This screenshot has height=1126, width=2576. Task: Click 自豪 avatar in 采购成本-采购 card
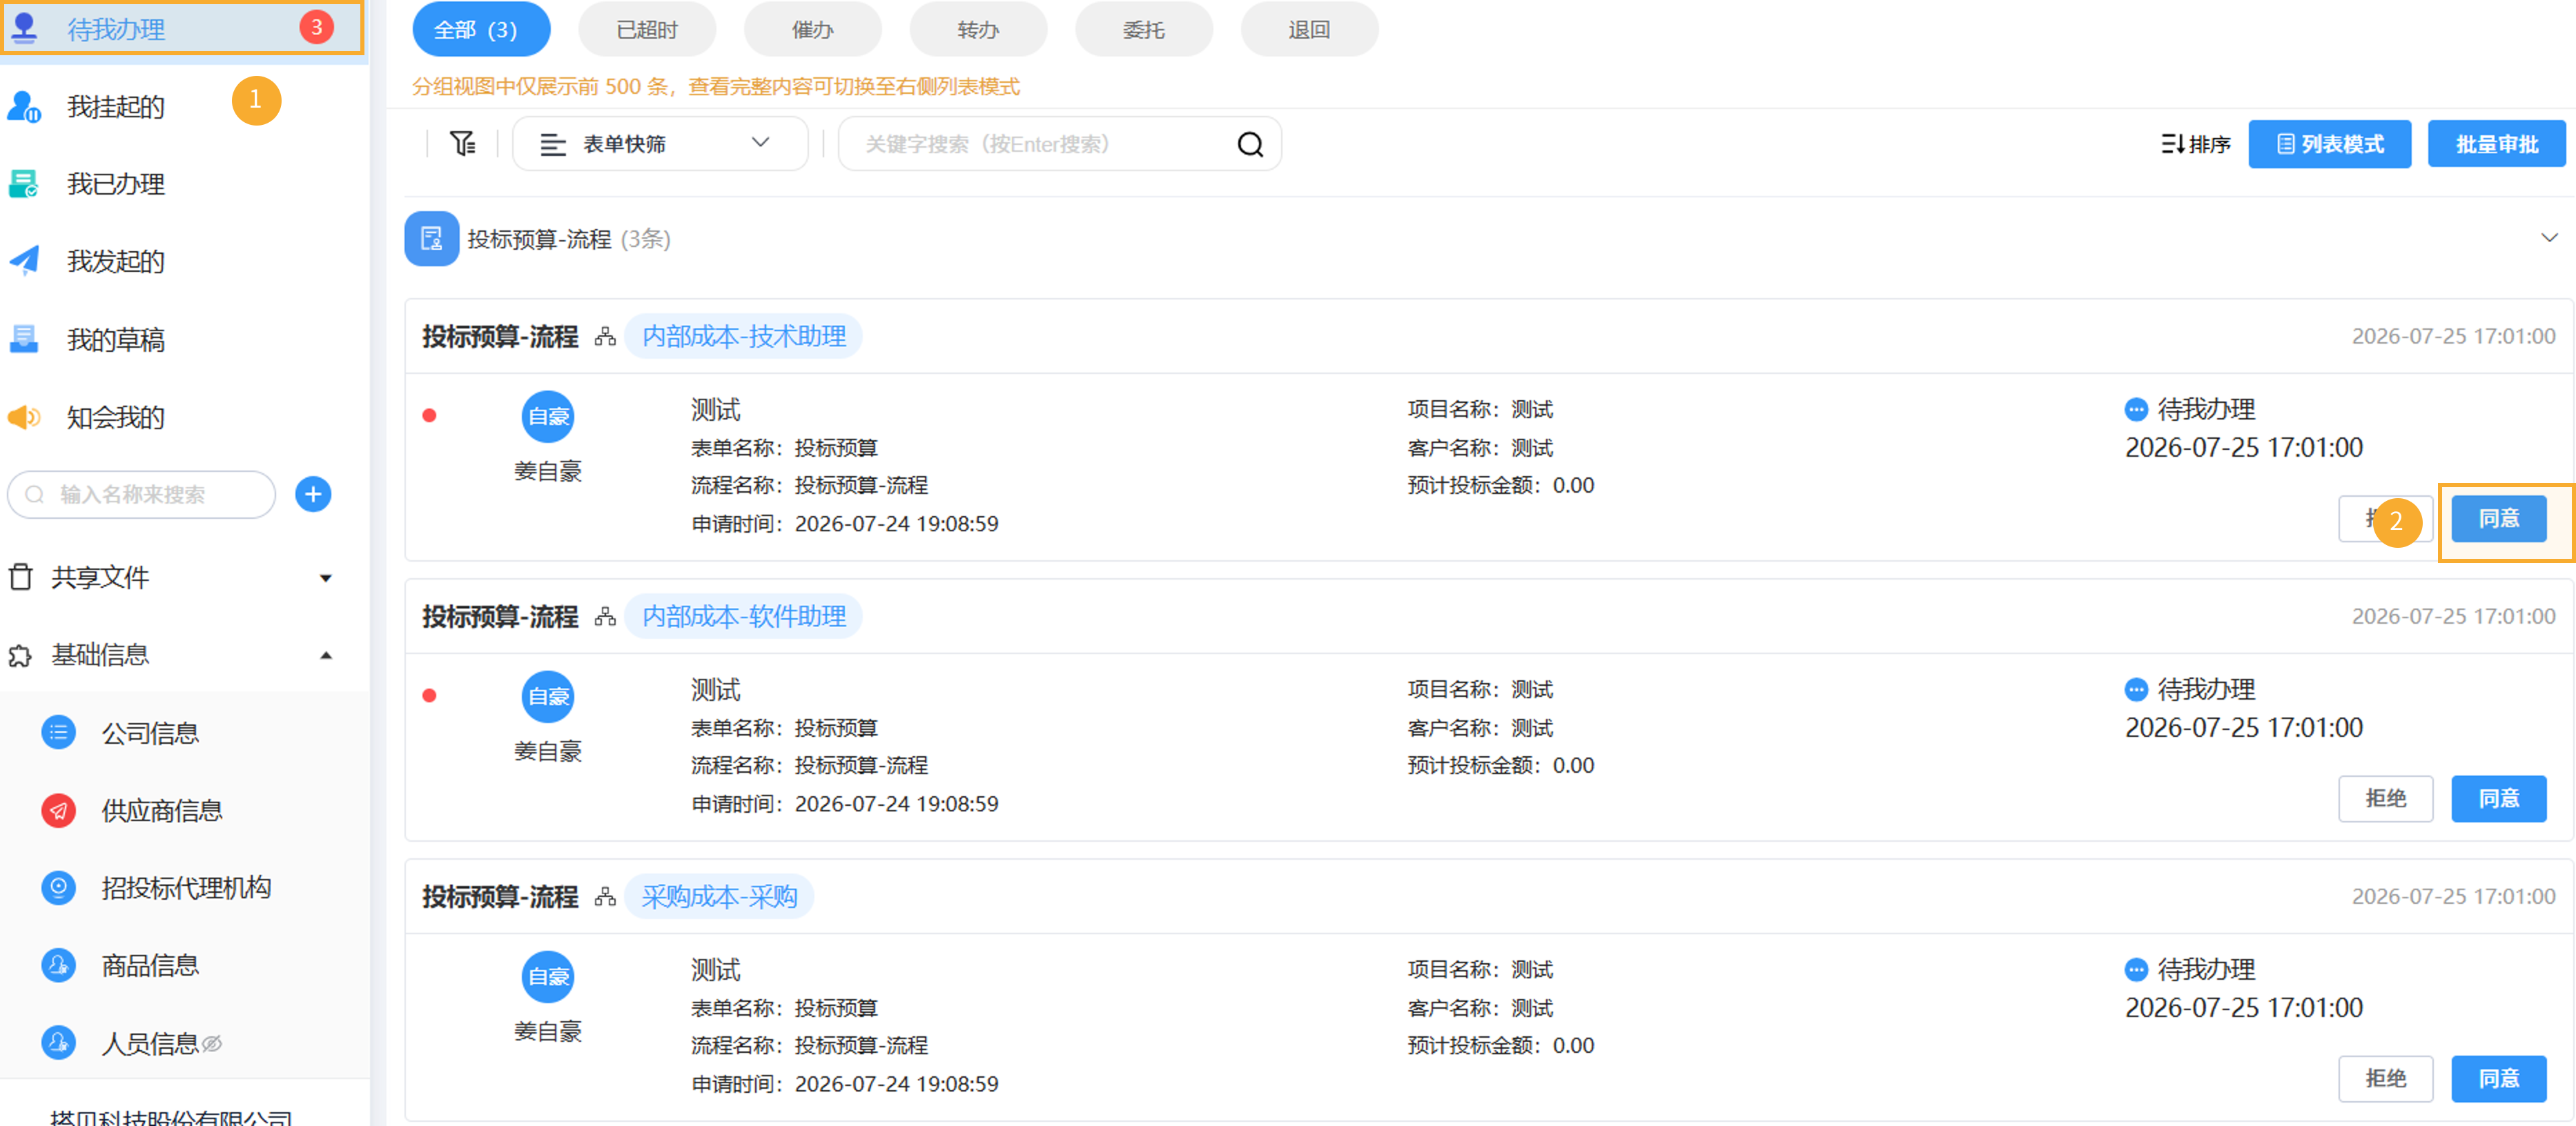pyautogui.click(x=548, y=976)
